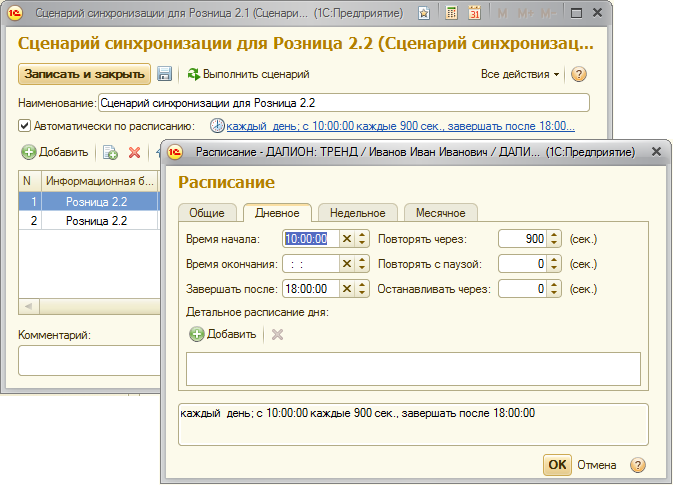
Task: Run the scenario via Выполнить сценарий
Action: point(249,74)
